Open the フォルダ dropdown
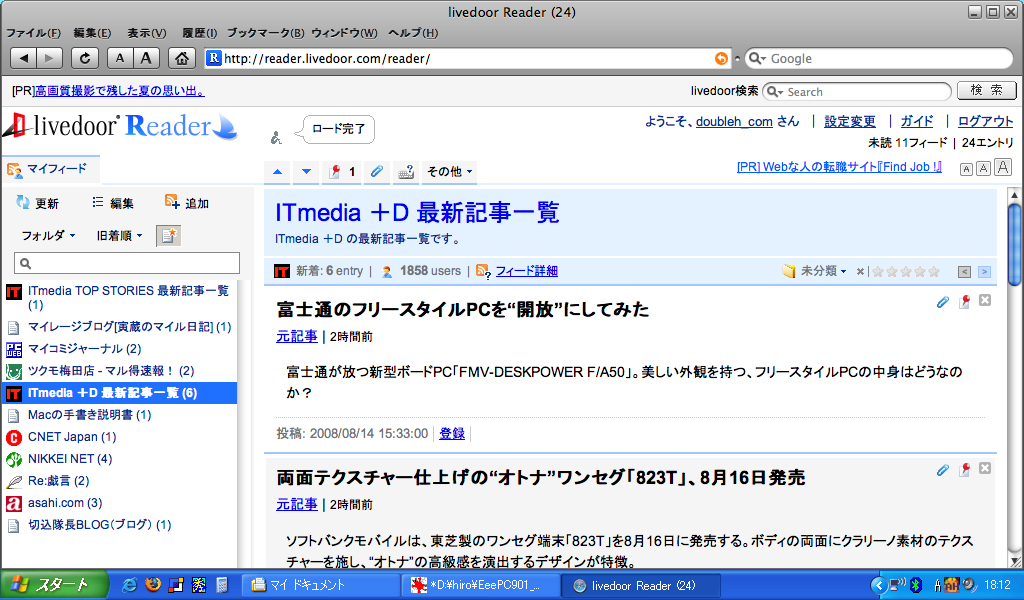 [48, 236]
